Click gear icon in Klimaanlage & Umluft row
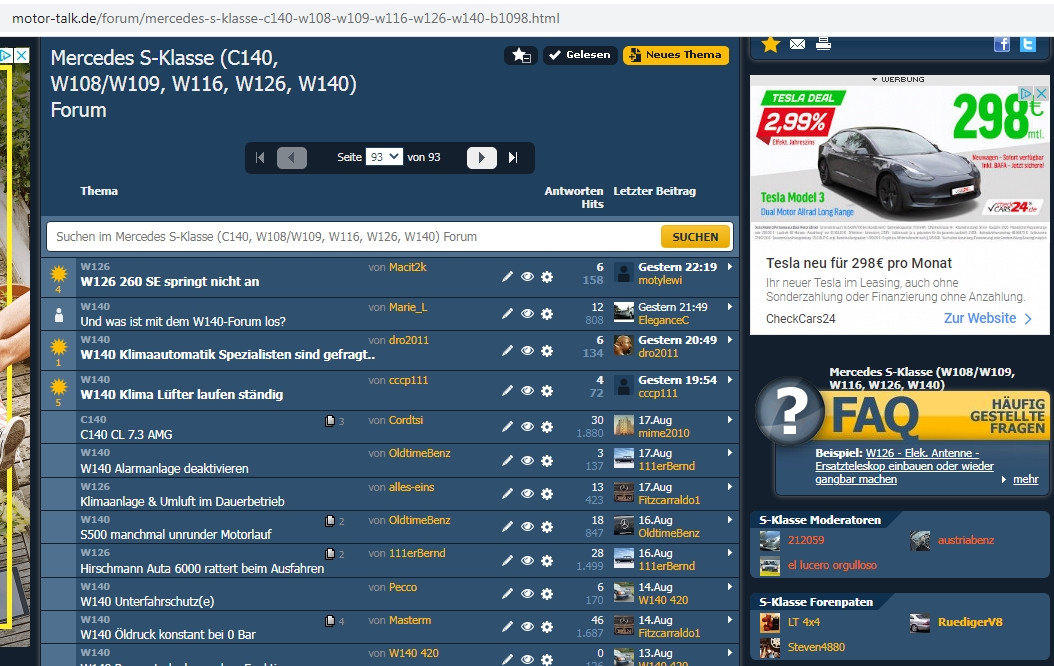1054x666 pixels. [x=547, y=494]
